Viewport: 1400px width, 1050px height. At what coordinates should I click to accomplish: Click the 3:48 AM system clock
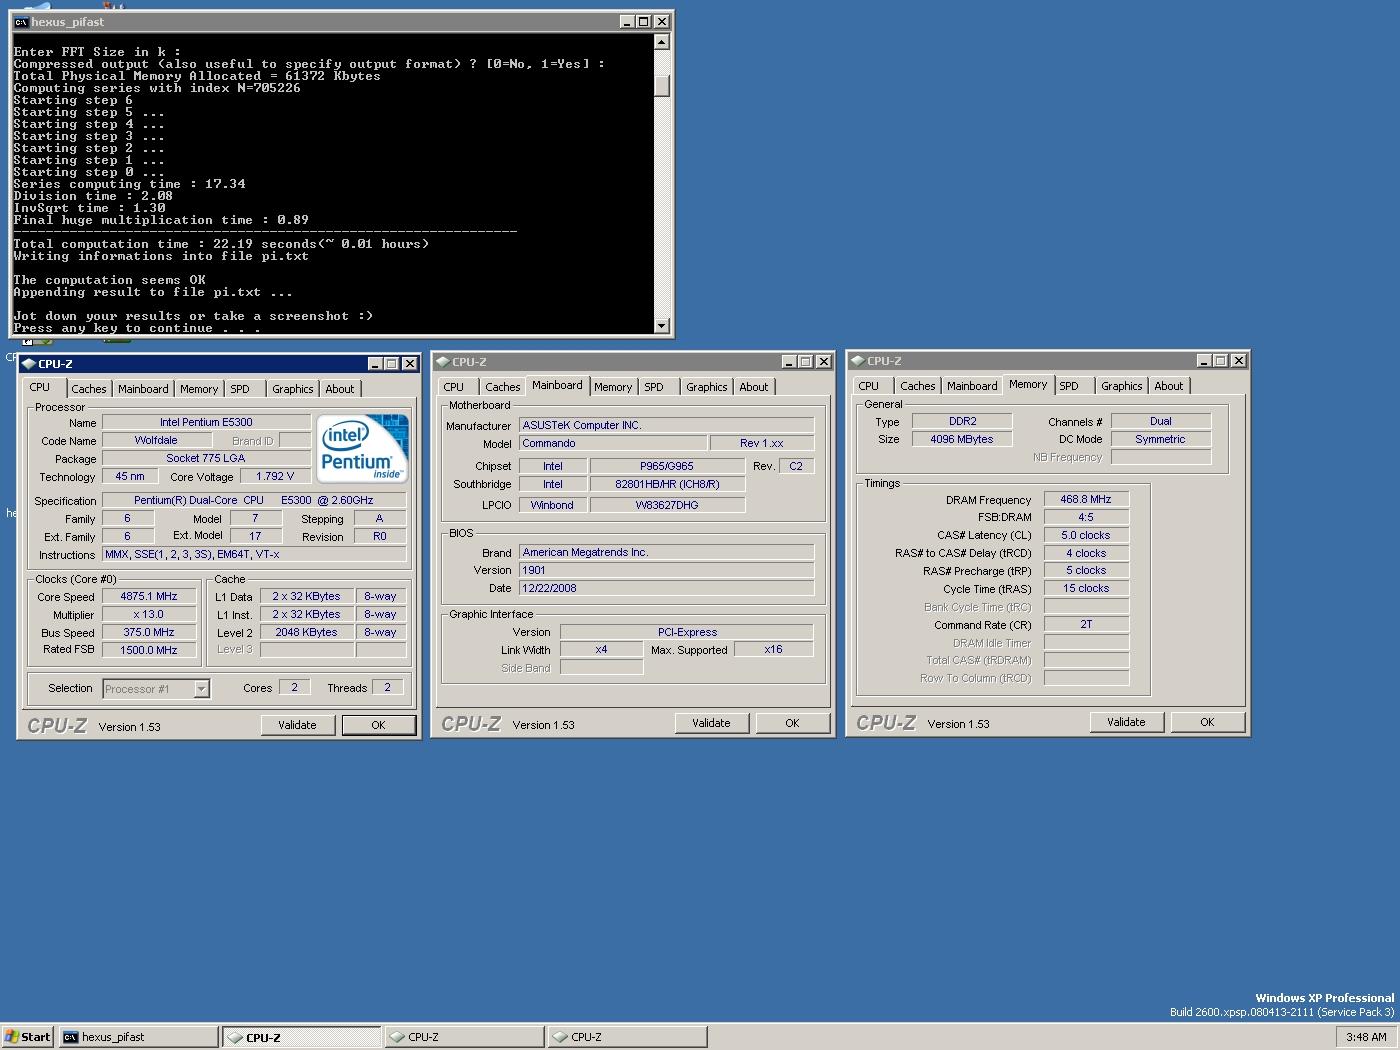tap(1366, 1037)
